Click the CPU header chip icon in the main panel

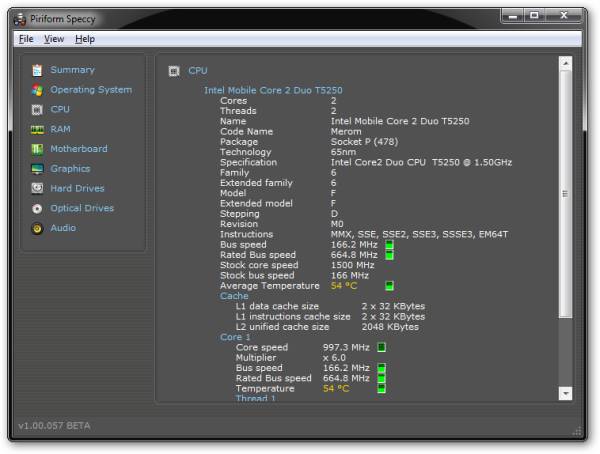click(174, 71)
